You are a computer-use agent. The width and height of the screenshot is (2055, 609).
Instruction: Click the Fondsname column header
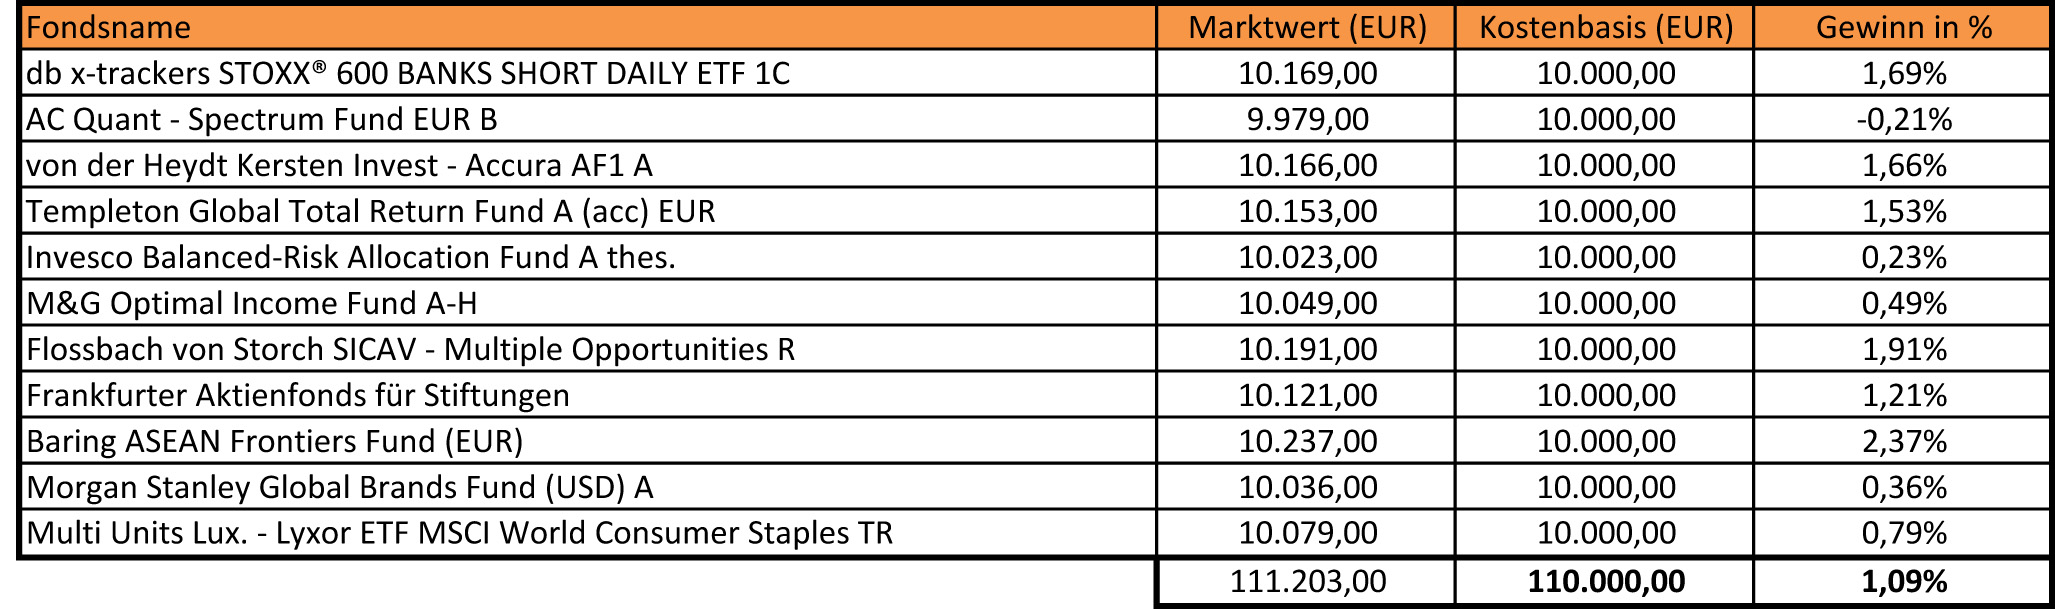(x=108, y=28)
